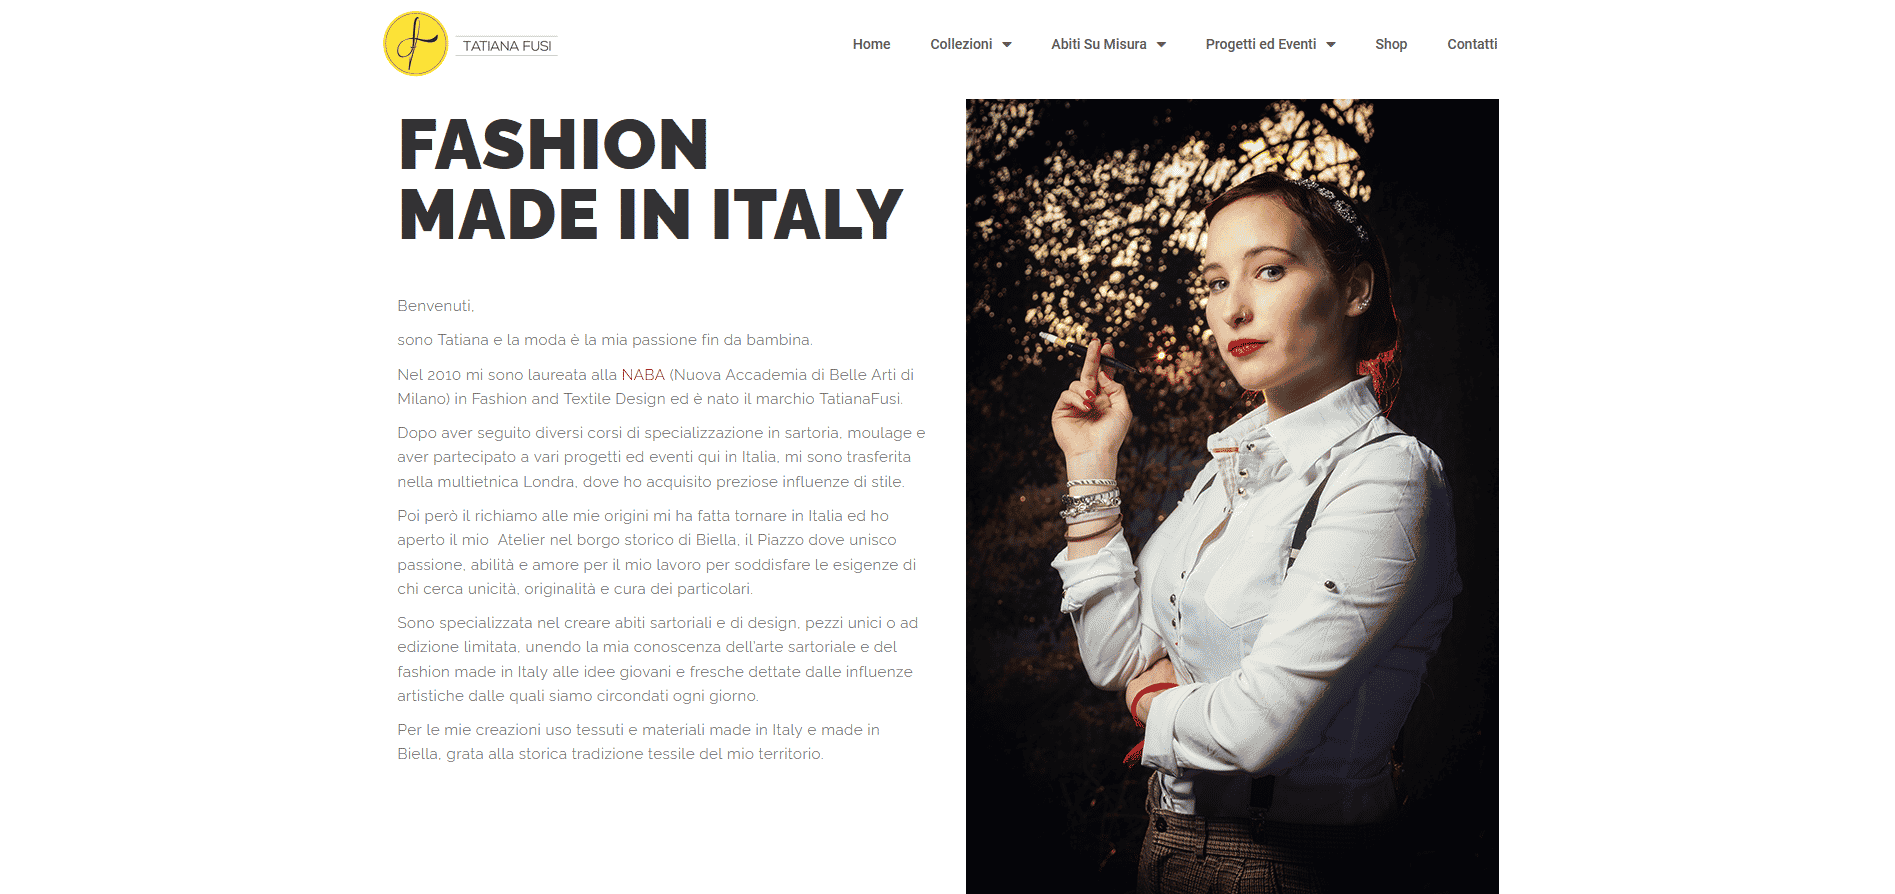Expand the Abiti Su Misura dropdown arrow

point(1161,45)
